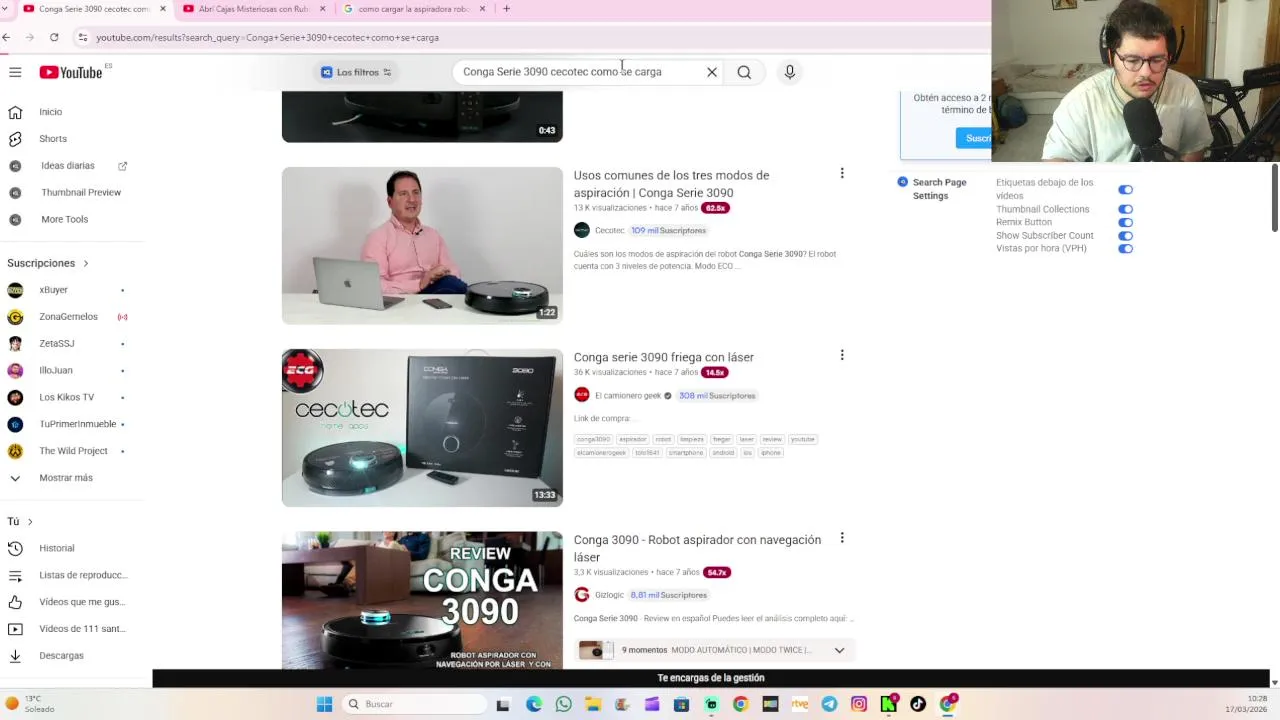Open the Cecotec channel link
Image resolution: width=1280 pixels, height=720 pixels.
[609, 231]
